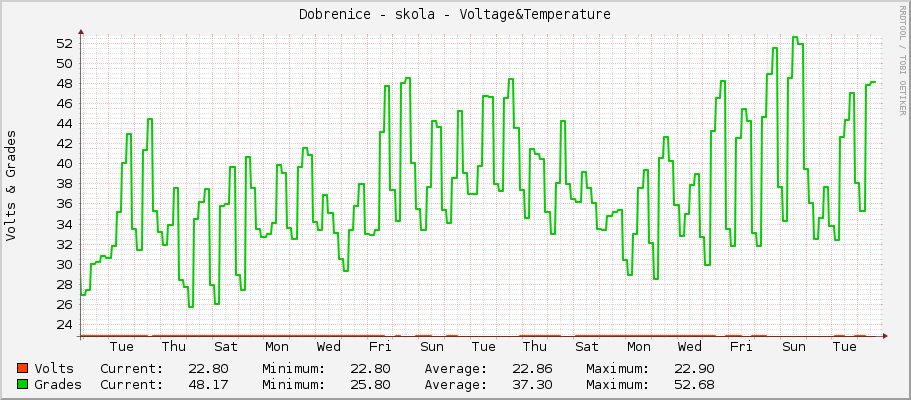Click the y-axis tick label 26
This screenshot has width=911, height=400.
[x=64, y=305]
